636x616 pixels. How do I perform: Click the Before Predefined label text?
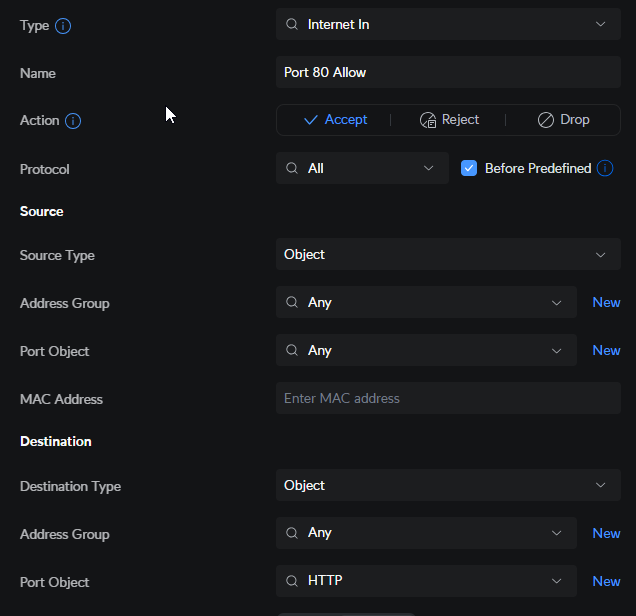point(538,168)
